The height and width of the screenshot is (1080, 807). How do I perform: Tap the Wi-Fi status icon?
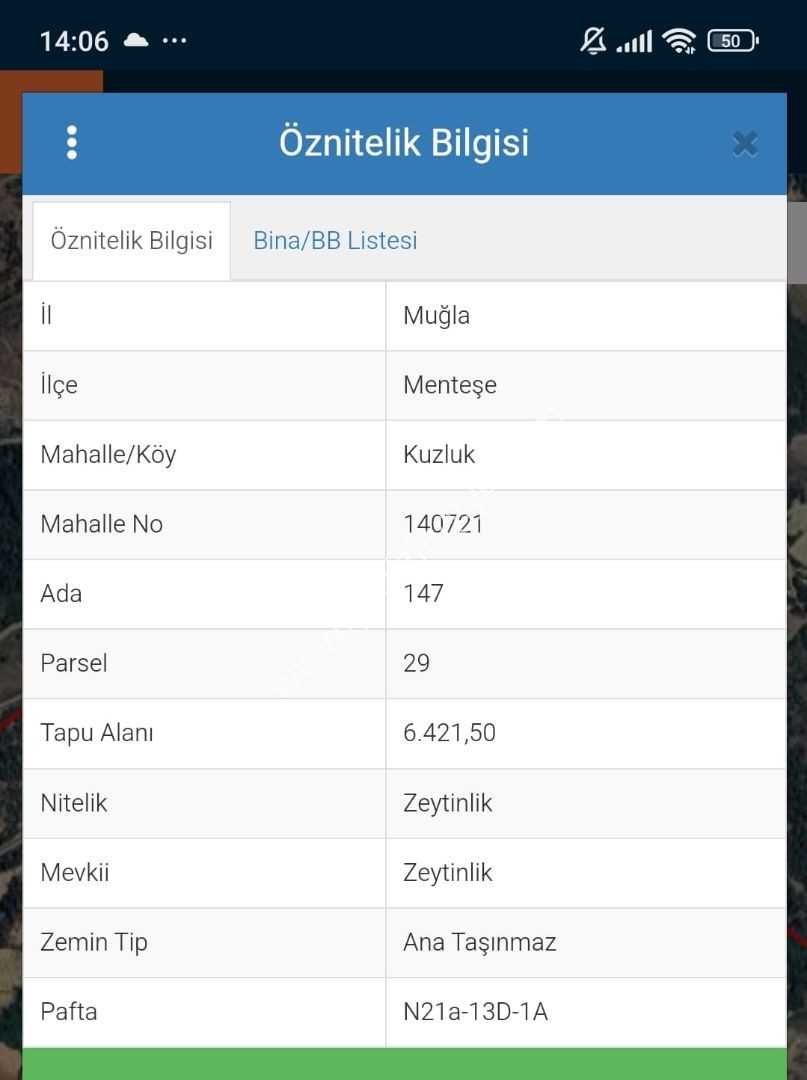(679, 41)
